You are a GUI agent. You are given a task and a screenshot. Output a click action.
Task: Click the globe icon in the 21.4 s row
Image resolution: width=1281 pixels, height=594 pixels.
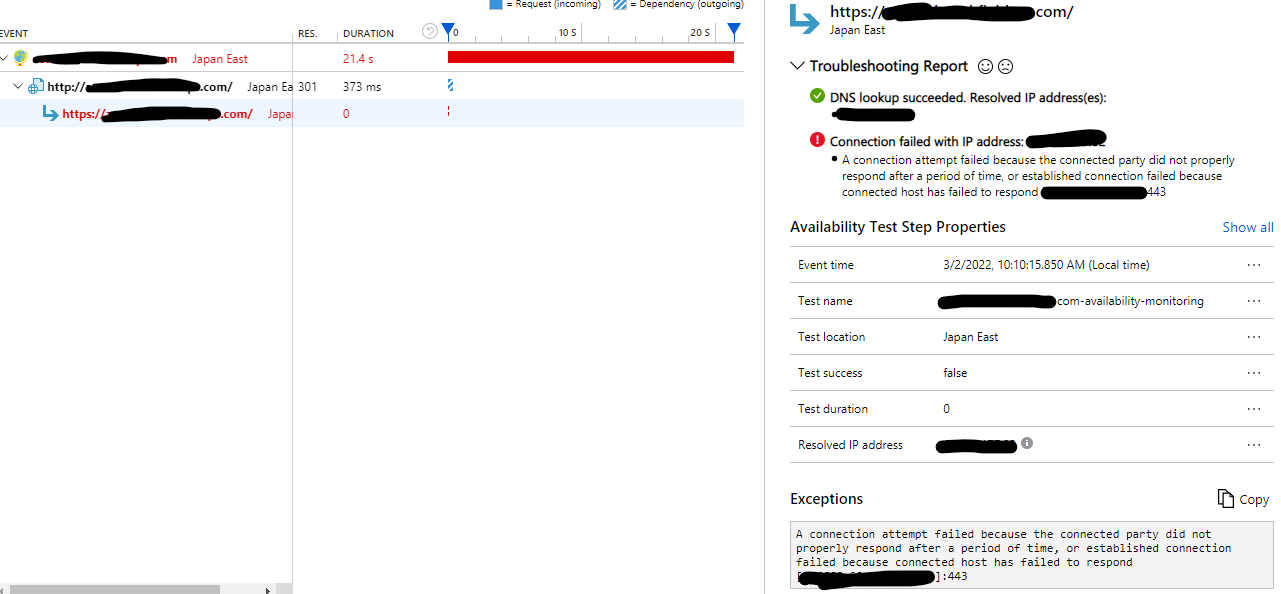click(x=20, y=58)
